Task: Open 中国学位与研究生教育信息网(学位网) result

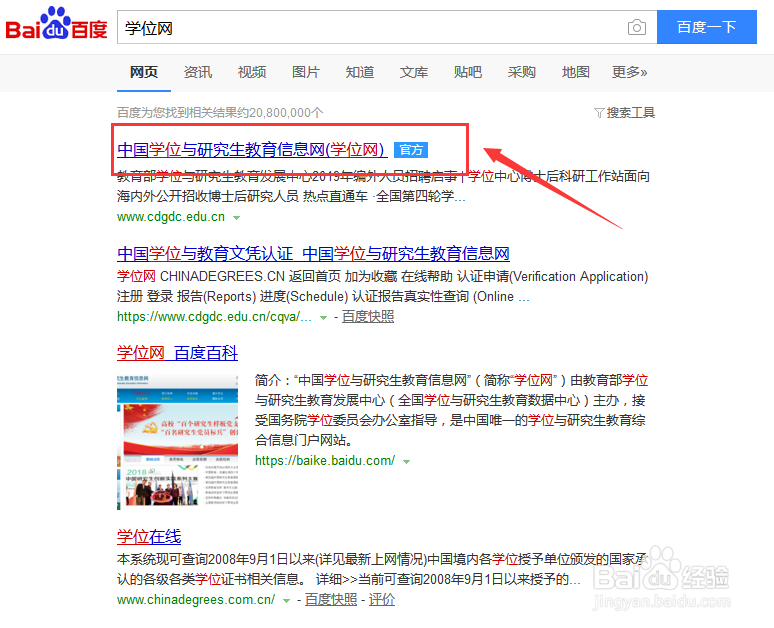Action: tap(252, 150)
